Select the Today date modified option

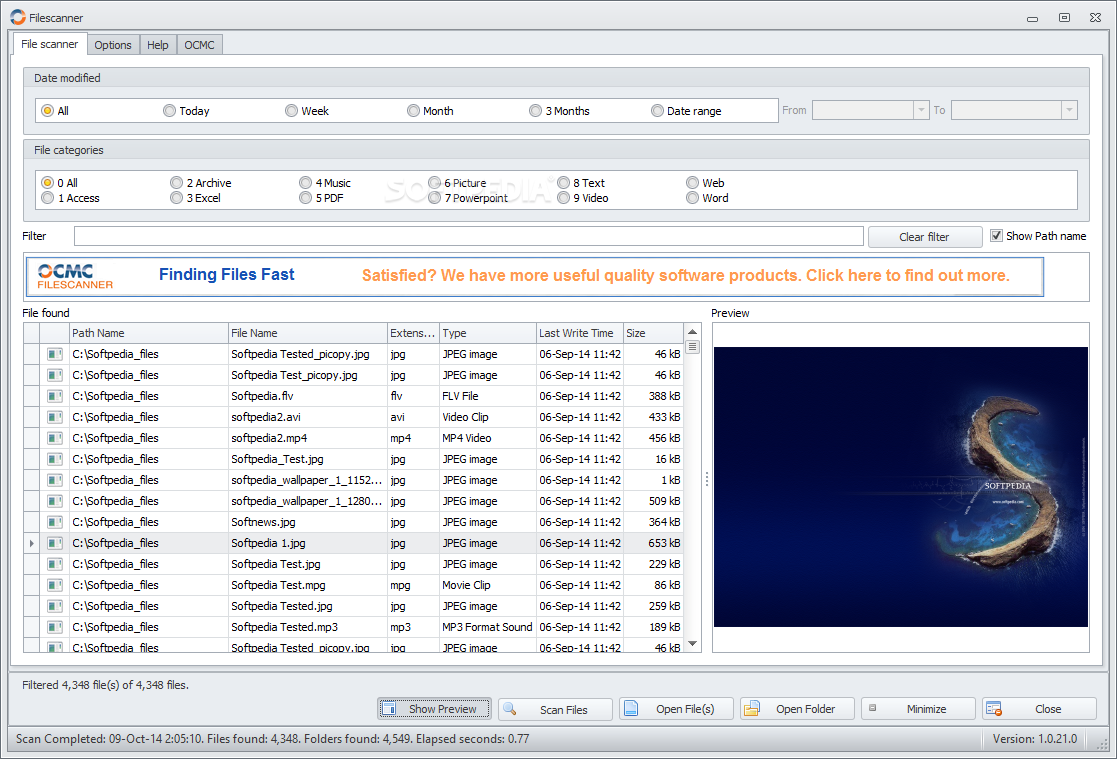pyautogui.click(x=186, y=110)
